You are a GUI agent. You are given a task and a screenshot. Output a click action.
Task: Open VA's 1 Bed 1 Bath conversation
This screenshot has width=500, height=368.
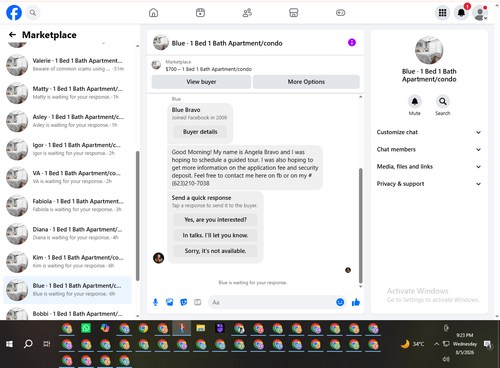point(68,177)
